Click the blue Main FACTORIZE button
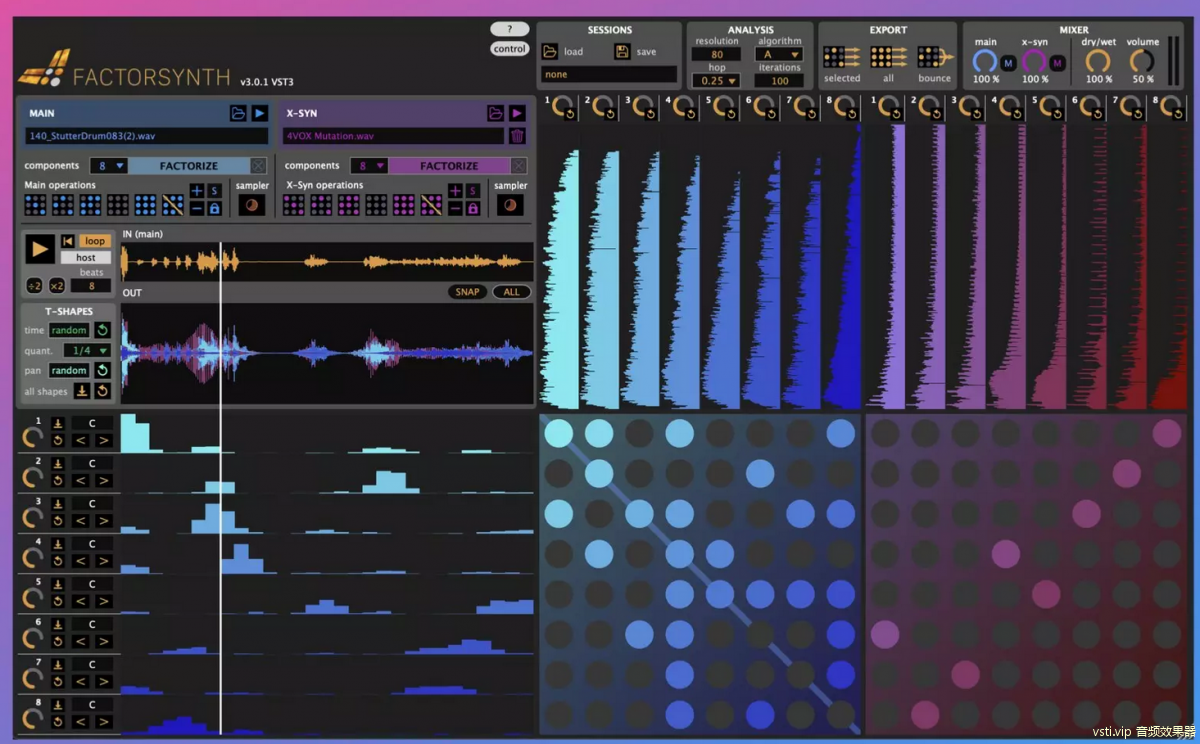Screen dimensions: 1200x744 click(189, 166)
